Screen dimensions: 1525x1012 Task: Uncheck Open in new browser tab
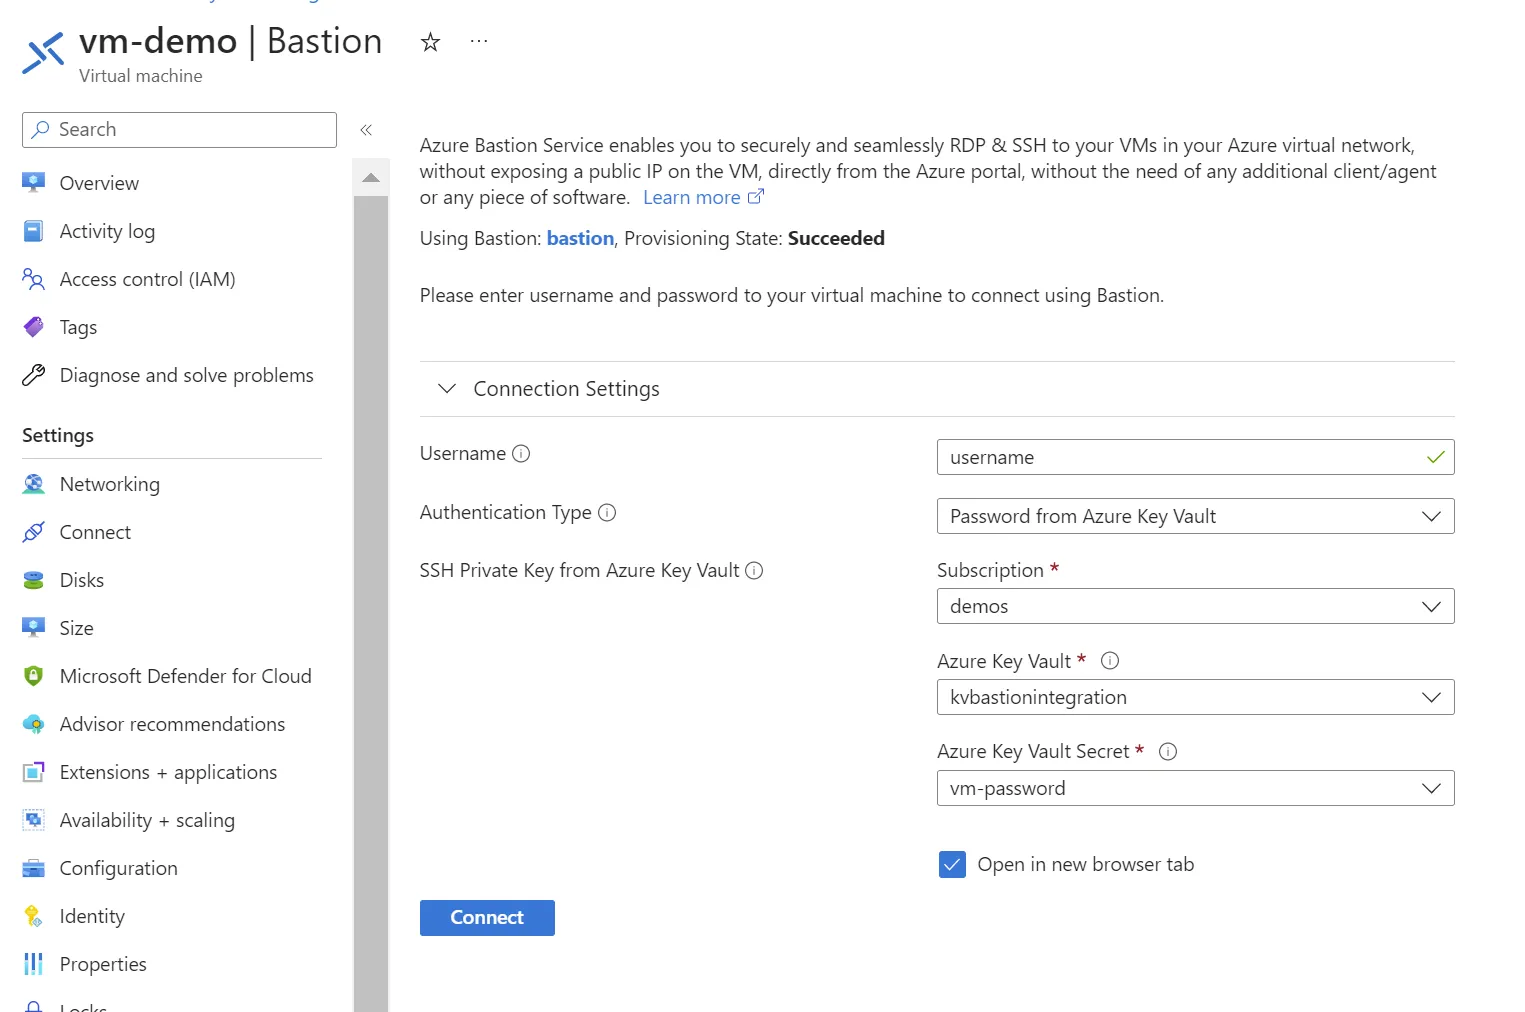click(953, 865)
